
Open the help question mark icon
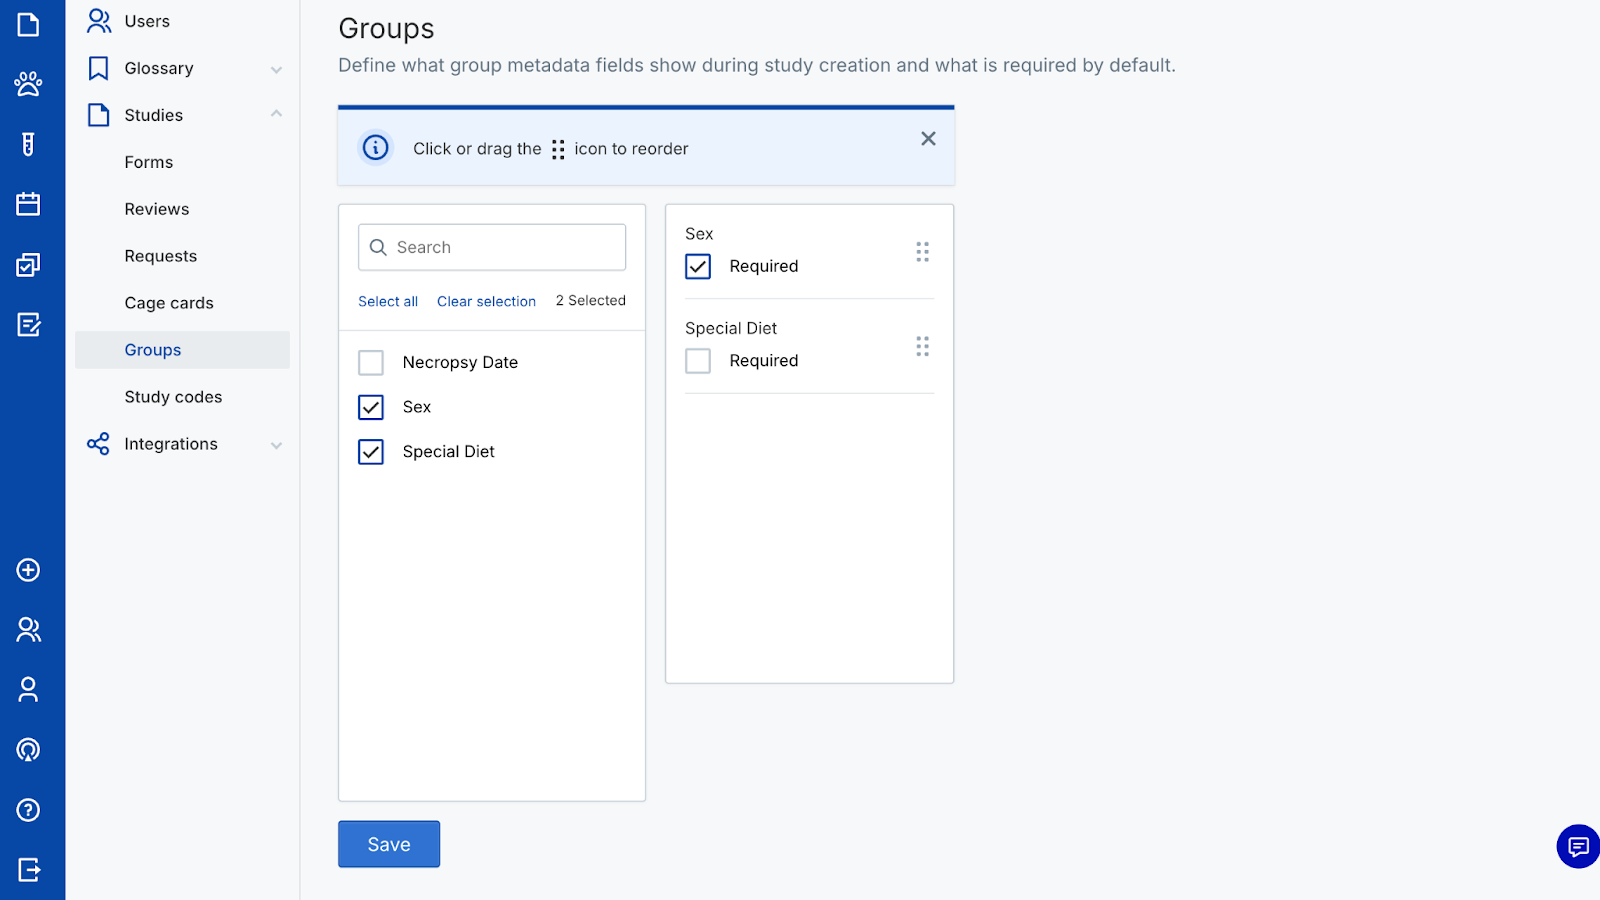click(x=28, y=810)
